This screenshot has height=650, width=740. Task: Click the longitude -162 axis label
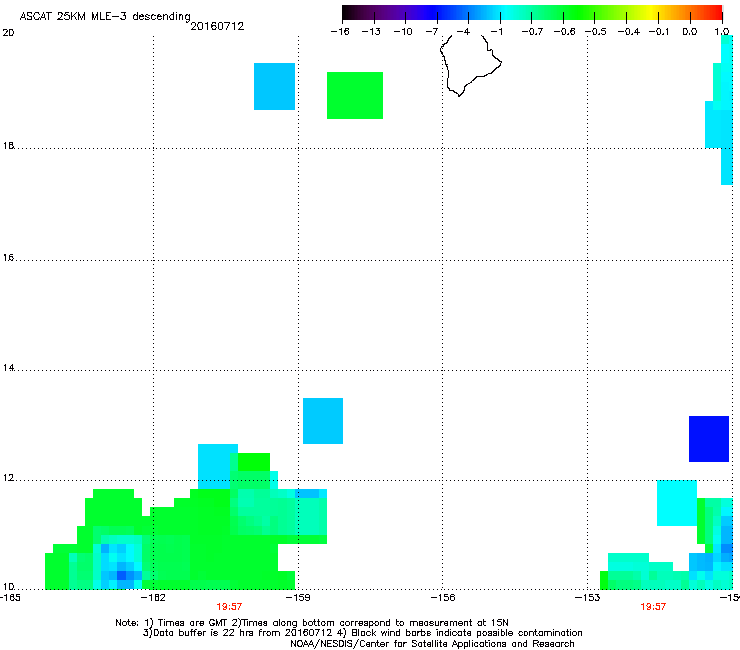pyautogui.click(x=153, y=598)
